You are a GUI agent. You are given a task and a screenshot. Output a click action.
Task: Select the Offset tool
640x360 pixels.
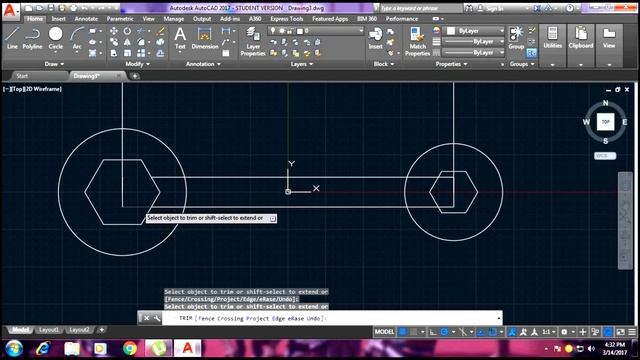click(160, 53)
